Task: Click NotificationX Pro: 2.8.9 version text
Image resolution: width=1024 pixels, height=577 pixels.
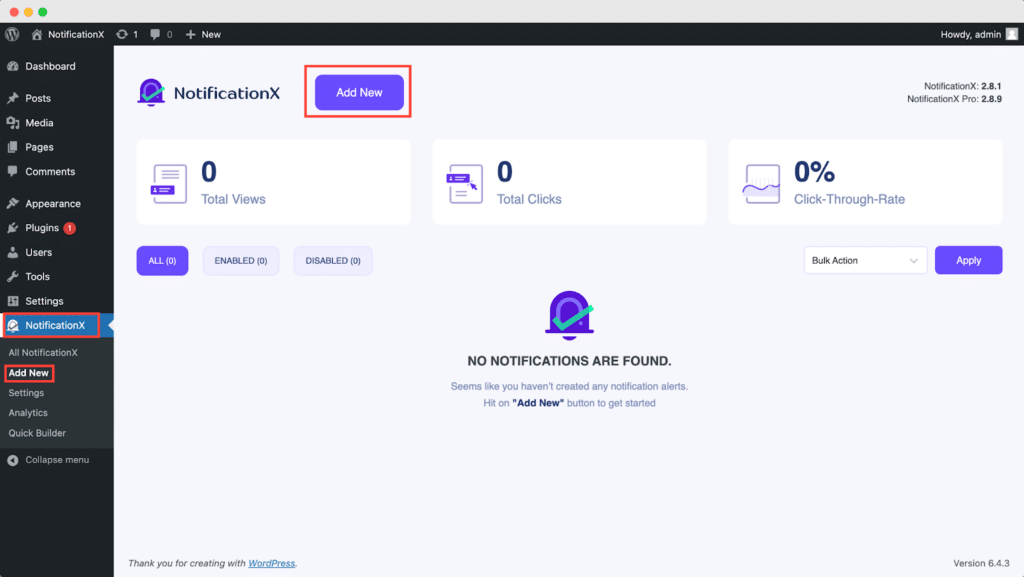Action: [x=954, y=99]
